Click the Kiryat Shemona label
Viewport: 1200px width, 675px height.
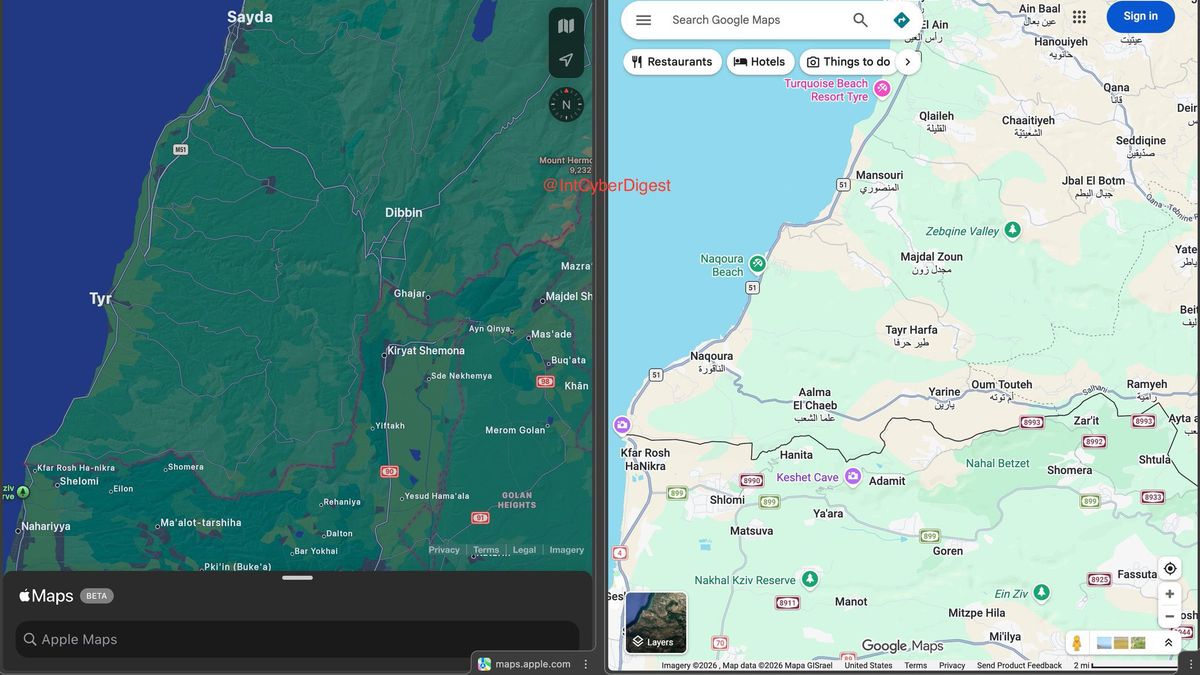[x=427, y=351]
